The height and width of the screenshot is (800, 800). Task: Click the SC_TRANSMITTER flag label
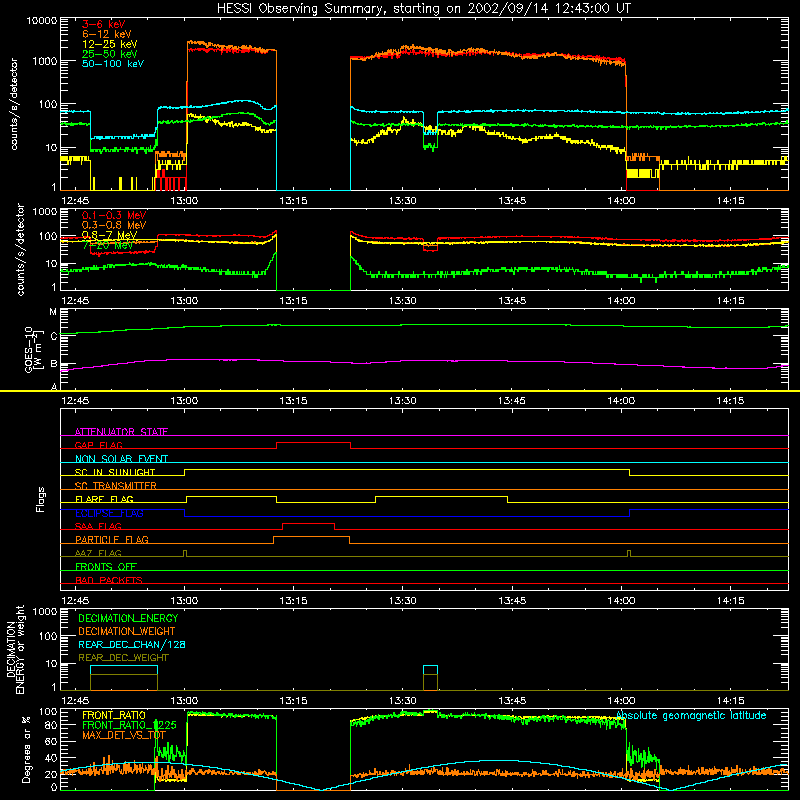115,486
